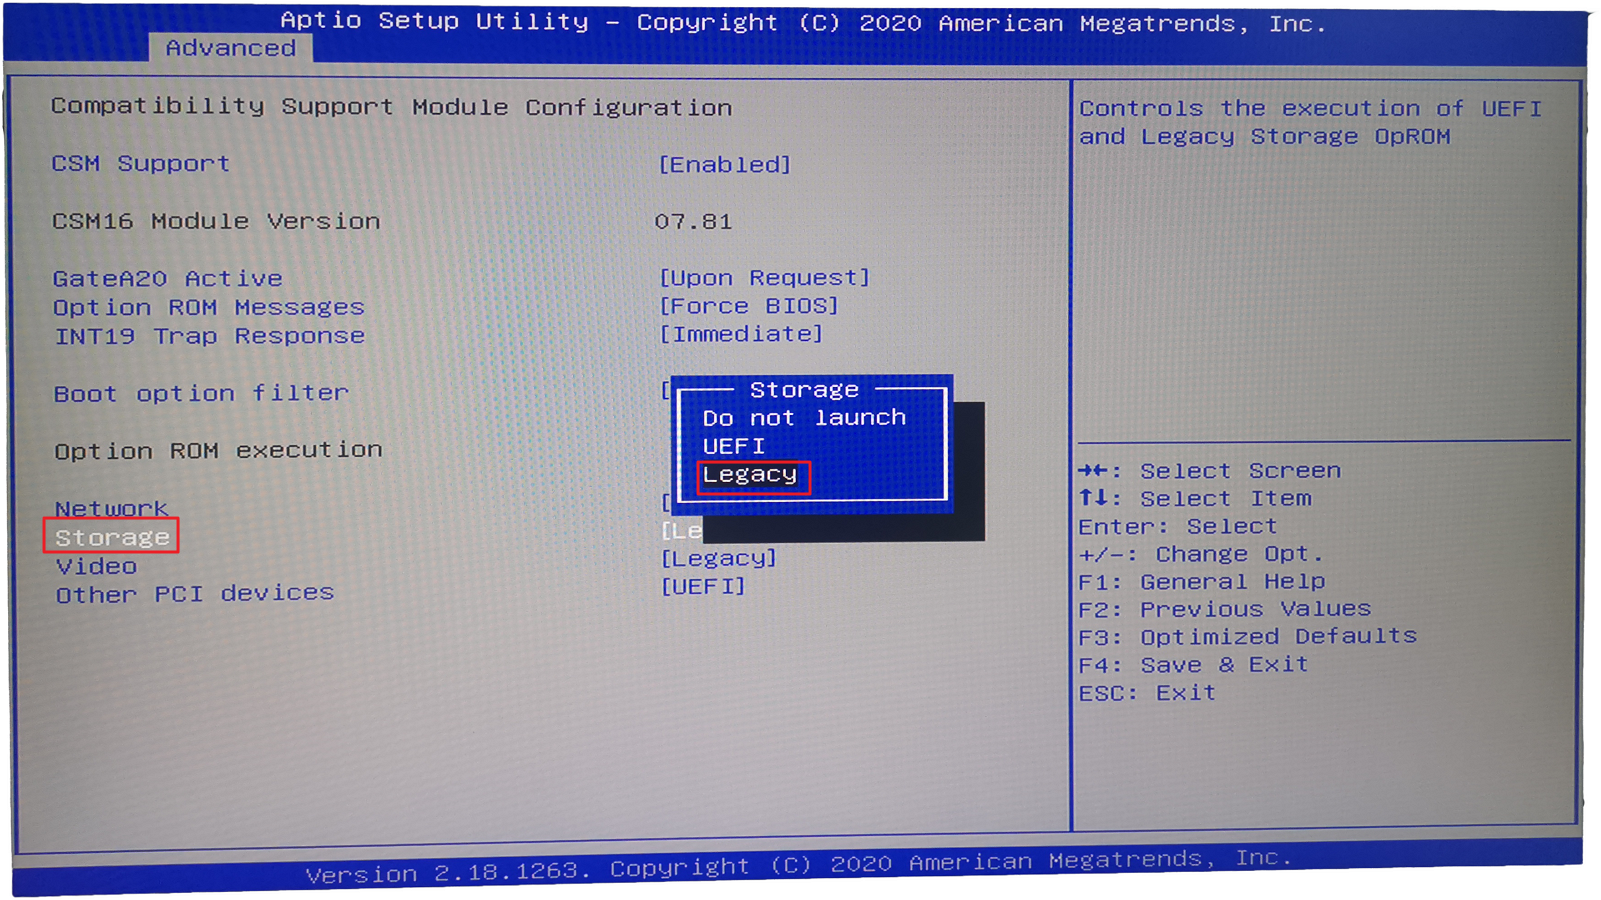Select the GateA20 Active option

[x=168, y=278]
